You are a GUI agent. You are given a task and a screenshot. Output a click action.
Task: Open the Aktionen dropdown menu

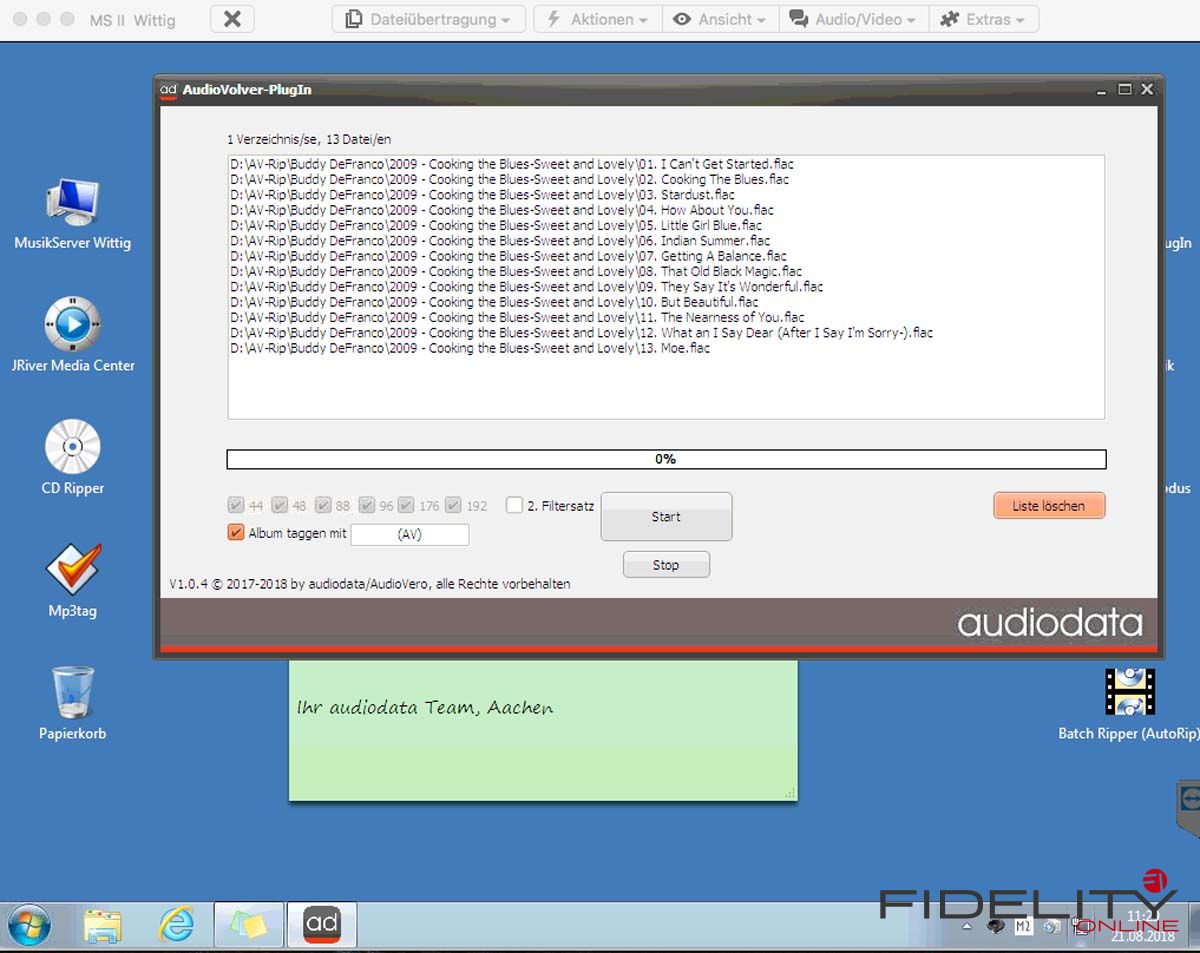click(597, 19)
